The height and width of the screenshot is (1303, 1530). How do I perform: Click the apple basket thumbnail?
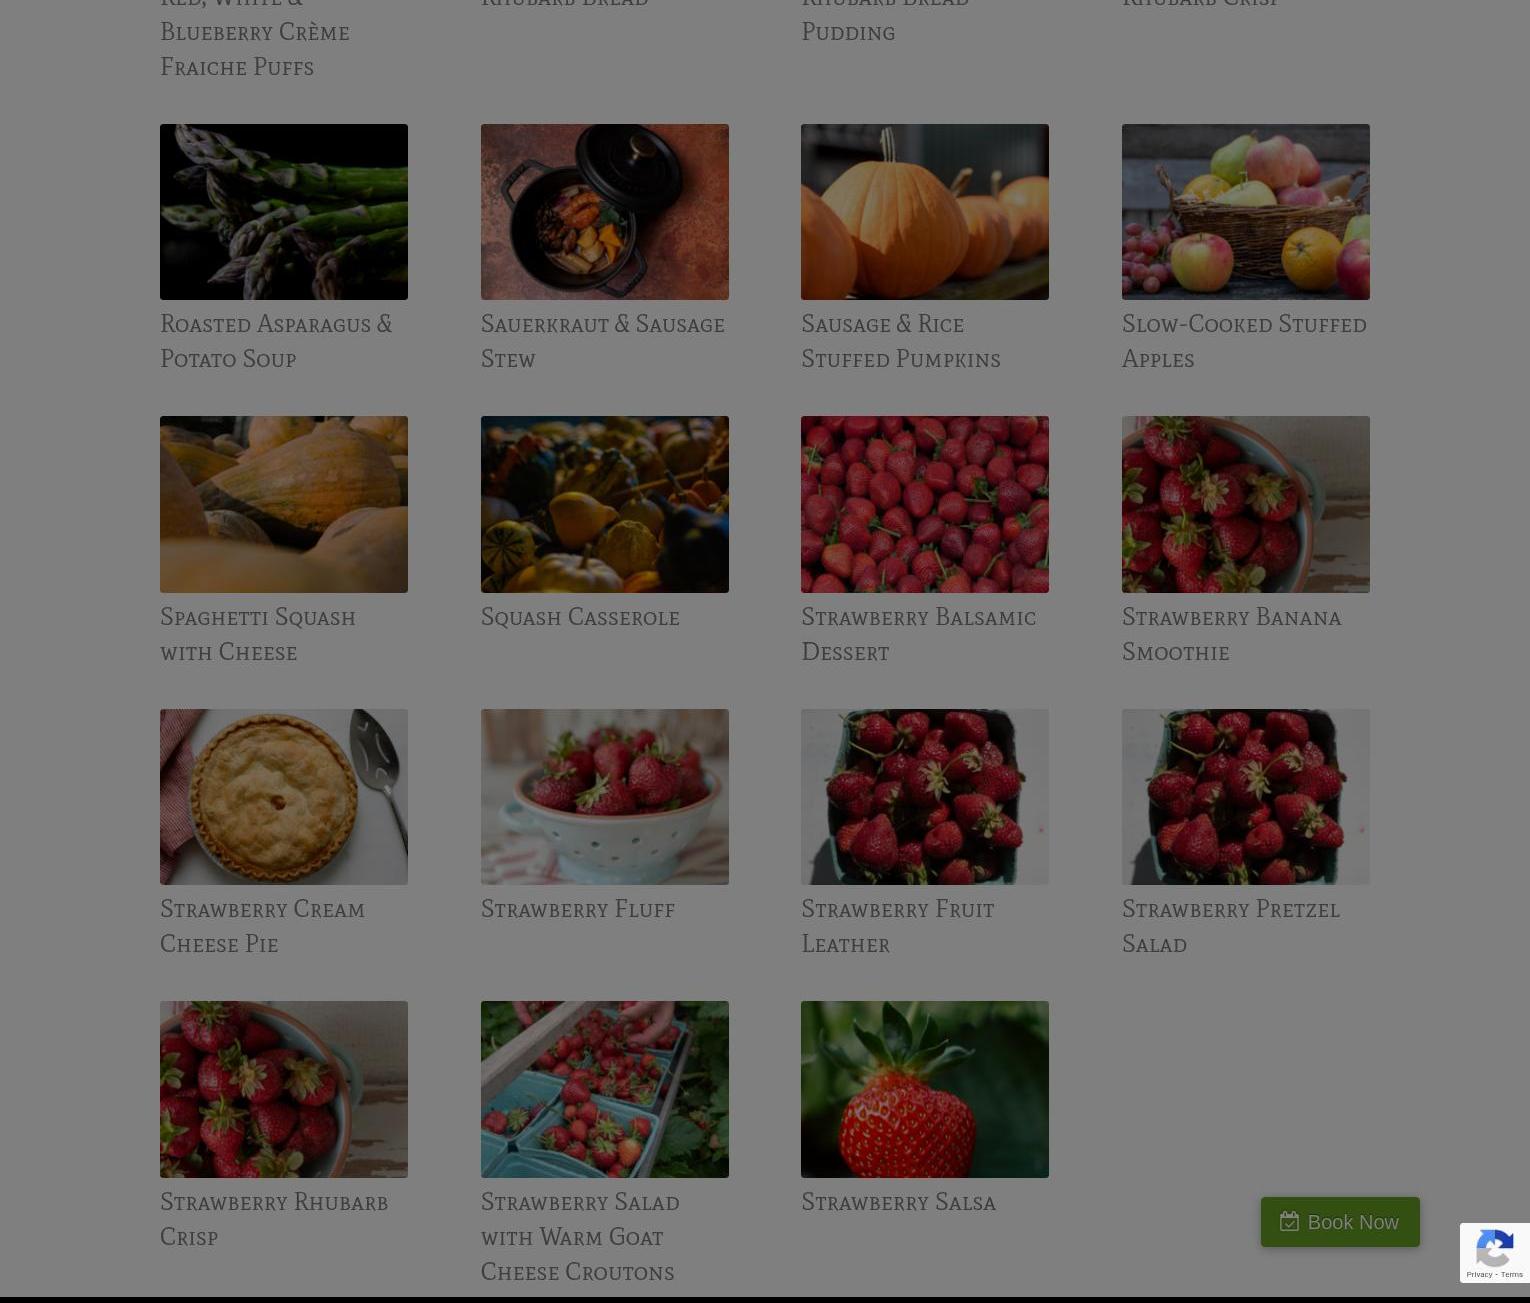coord(1246,212)
